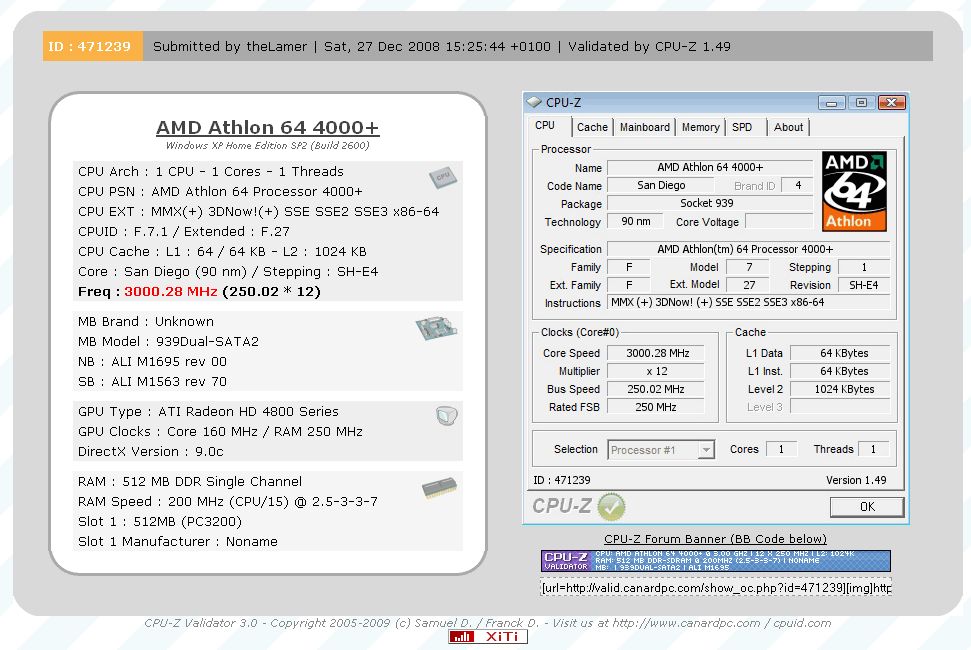Click the L1 Data value 64 KBytes
The height and width of the screenshot is (650, 971).
coord(841,353)
